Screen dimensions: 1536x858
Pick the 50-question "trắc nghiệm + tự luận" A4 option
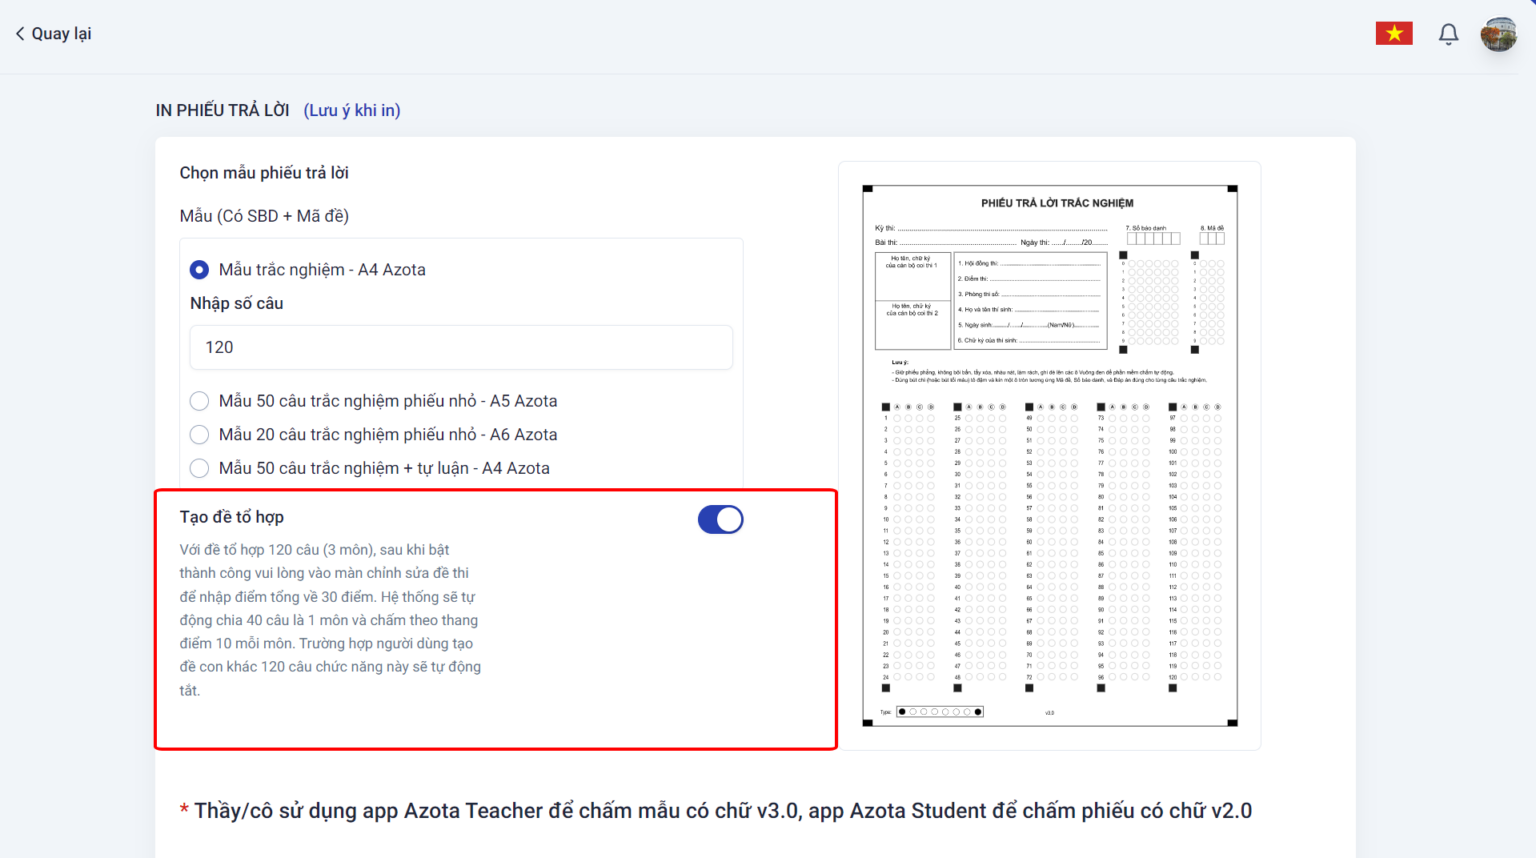(x=200, y=468)
